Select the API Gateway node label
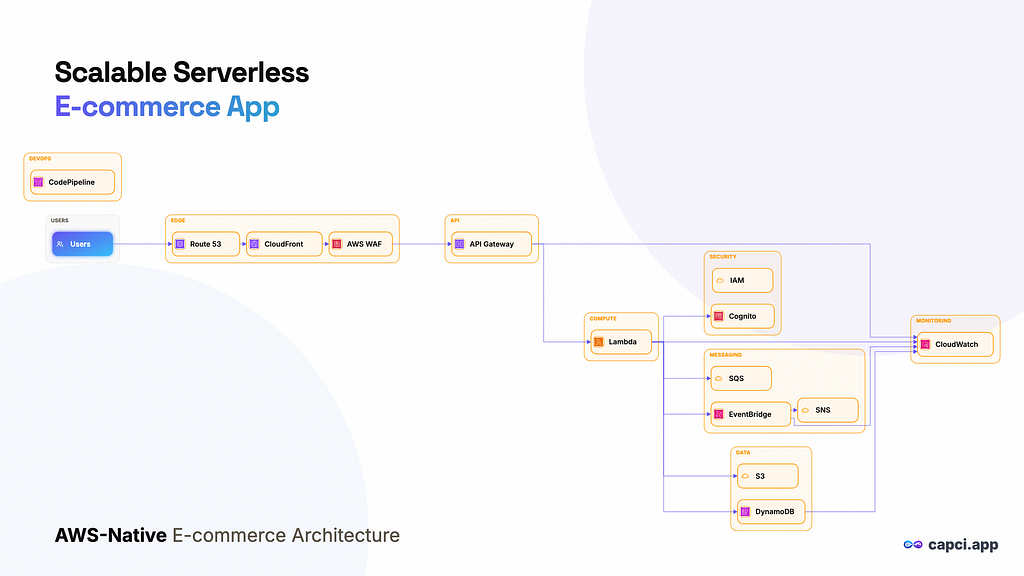The width and height of the screenshot is (1024, 576). [x=492, y=244]
